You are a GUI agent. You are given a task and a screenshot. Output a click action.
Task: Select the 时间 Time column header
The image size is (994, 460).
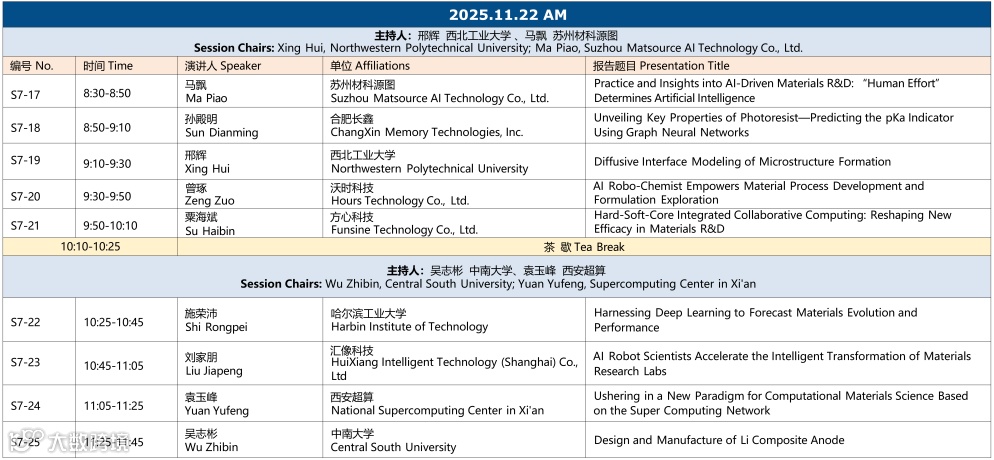[108, 66]
